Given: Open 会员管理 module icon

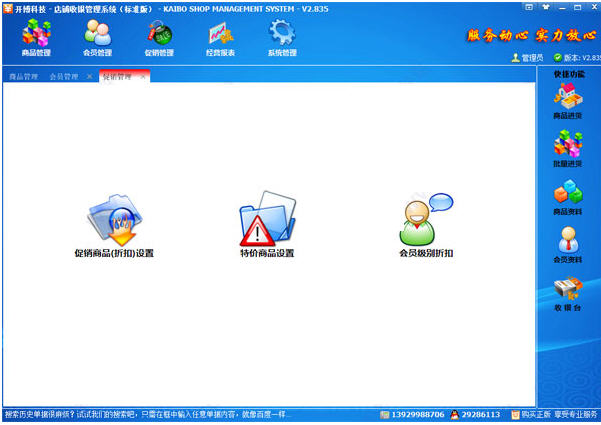Looking at the screenshot, I should coord(97,38).
